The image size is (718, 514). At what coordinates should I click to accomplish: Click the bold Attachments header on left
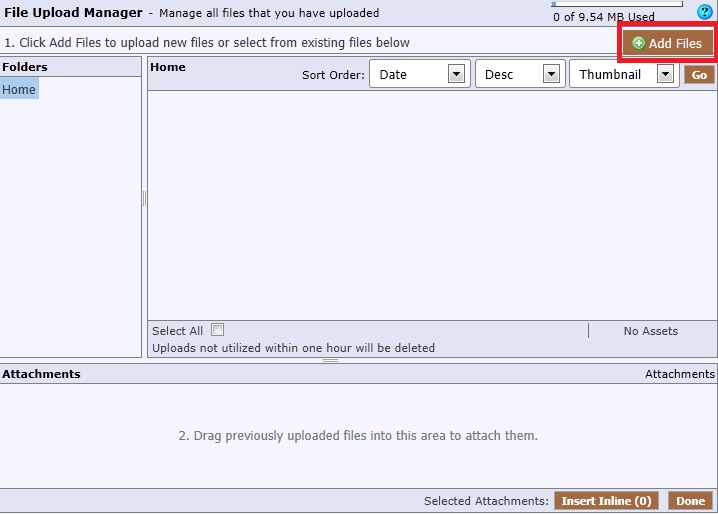pyautogui.click(x=41, y=374)
